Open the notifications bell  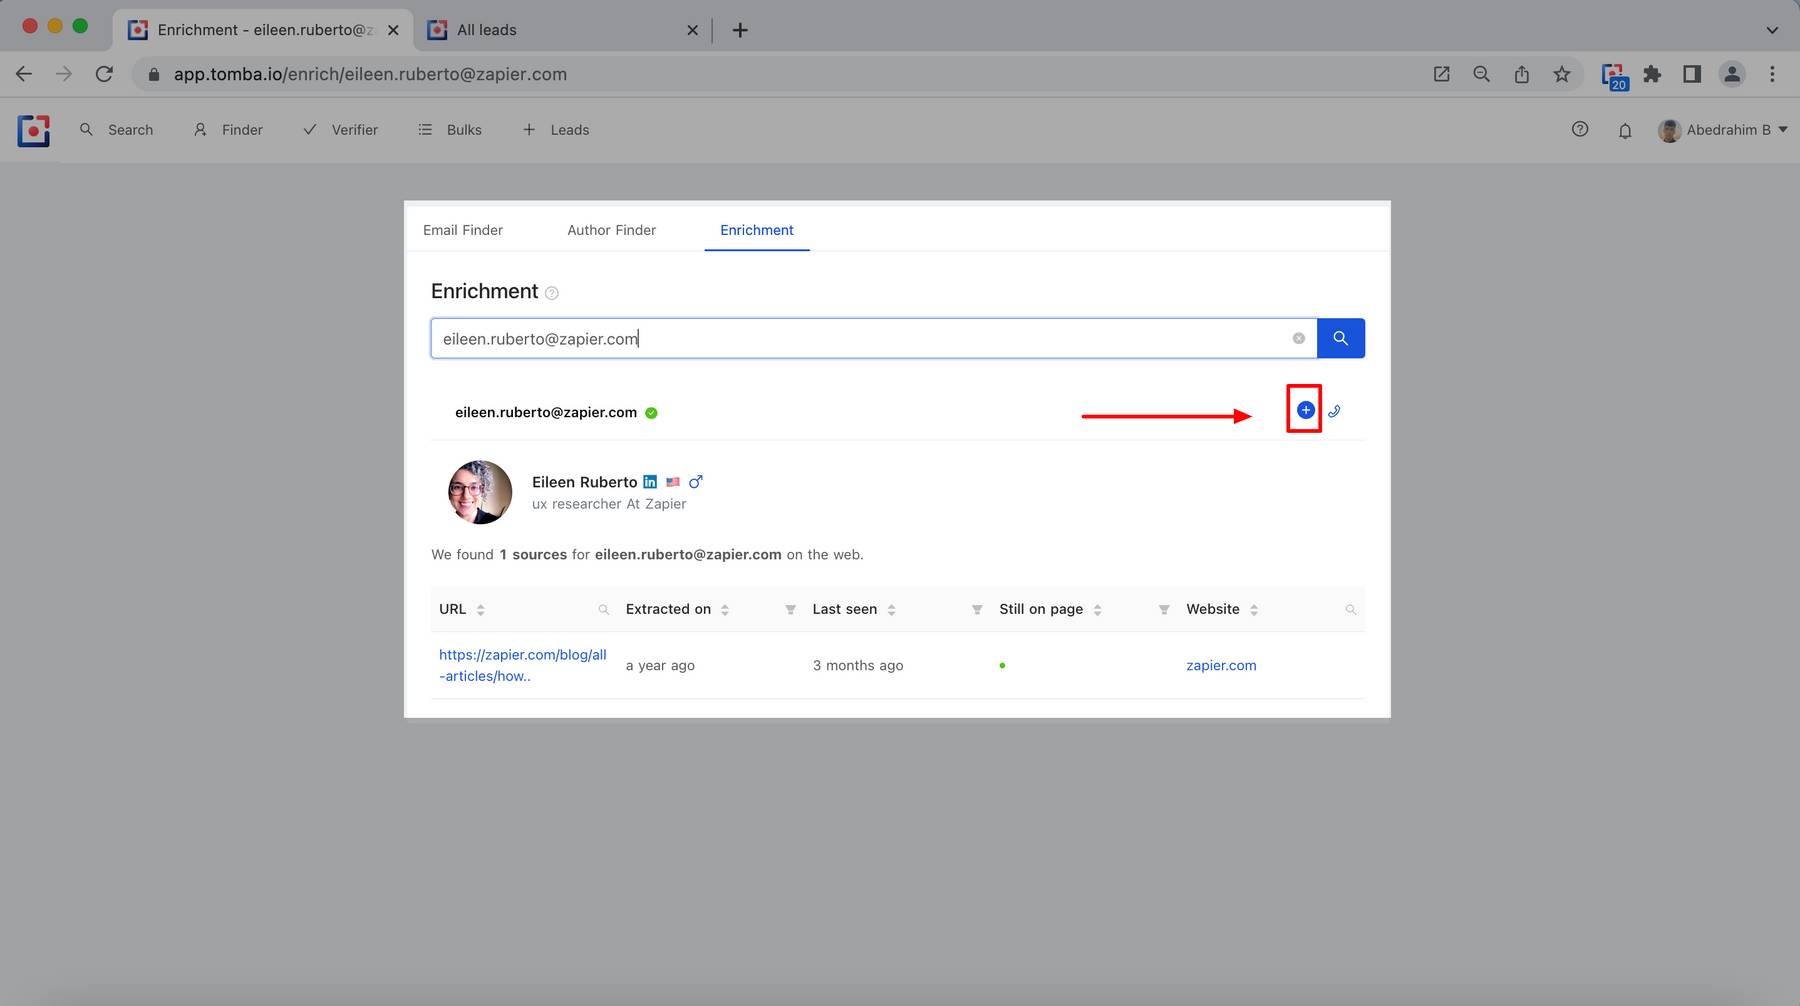1625,130
